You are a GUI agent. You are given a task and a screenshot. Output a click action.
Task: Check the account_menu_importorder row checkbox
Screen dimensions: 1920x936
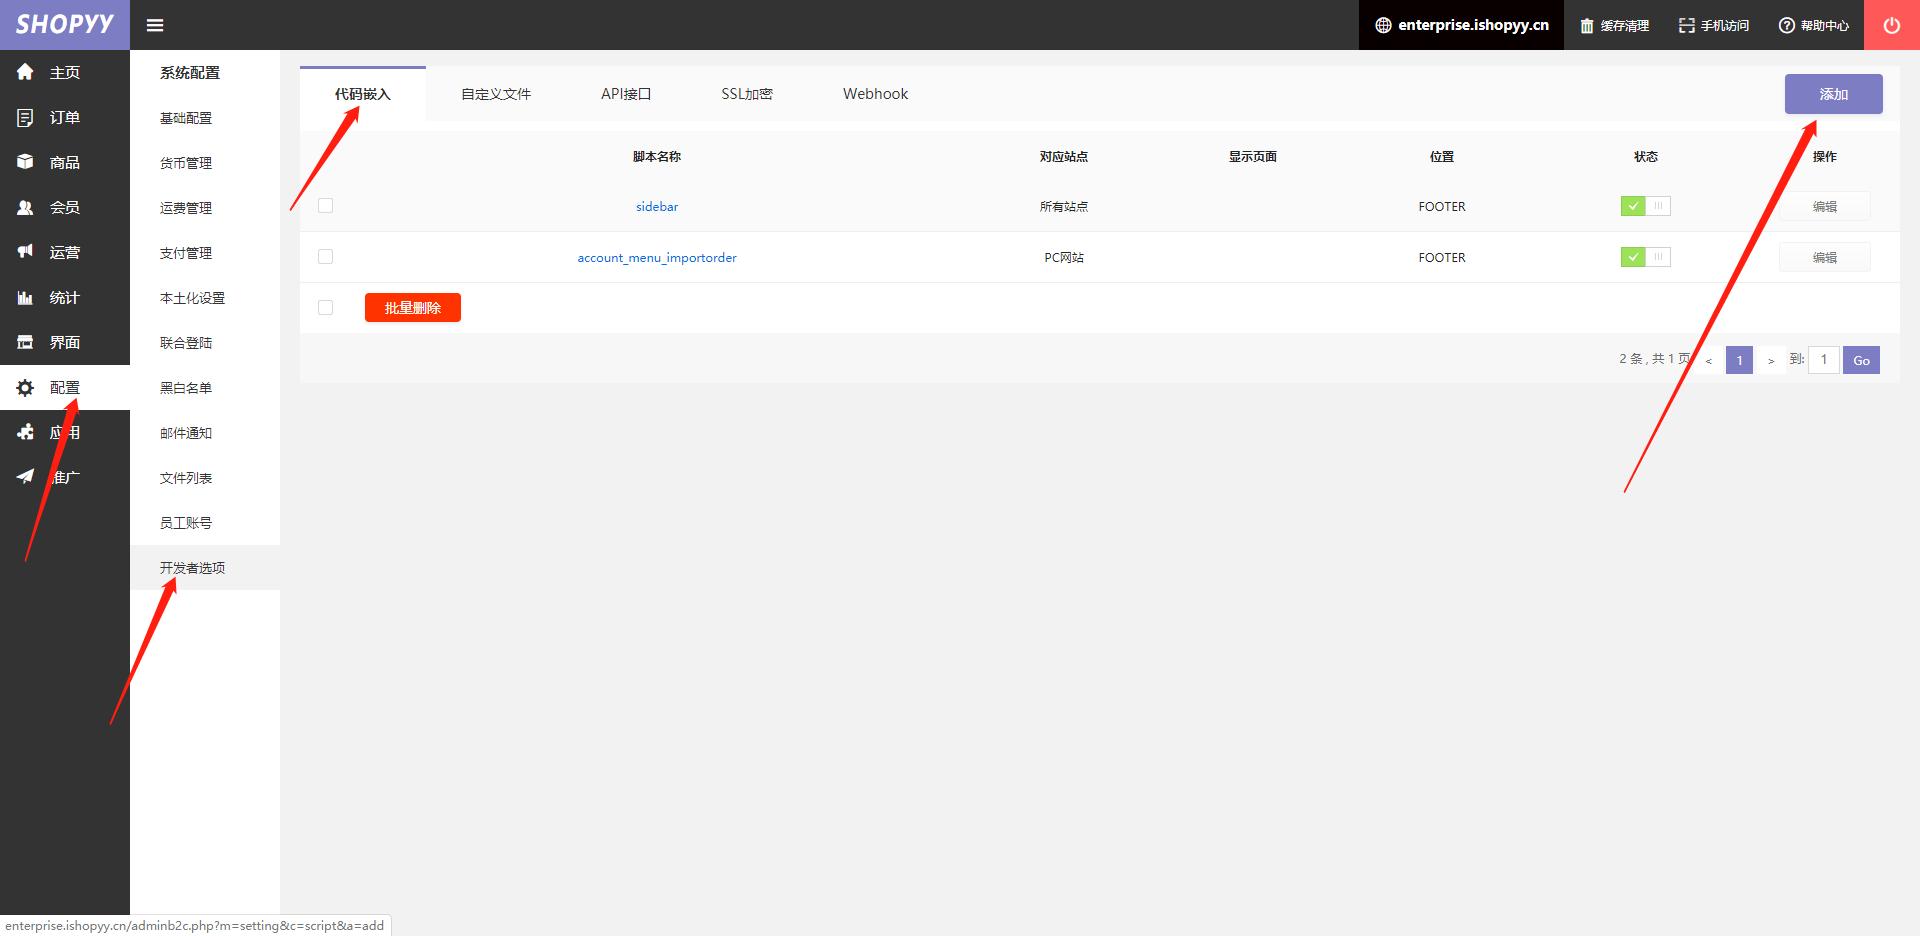click(325, 257)
